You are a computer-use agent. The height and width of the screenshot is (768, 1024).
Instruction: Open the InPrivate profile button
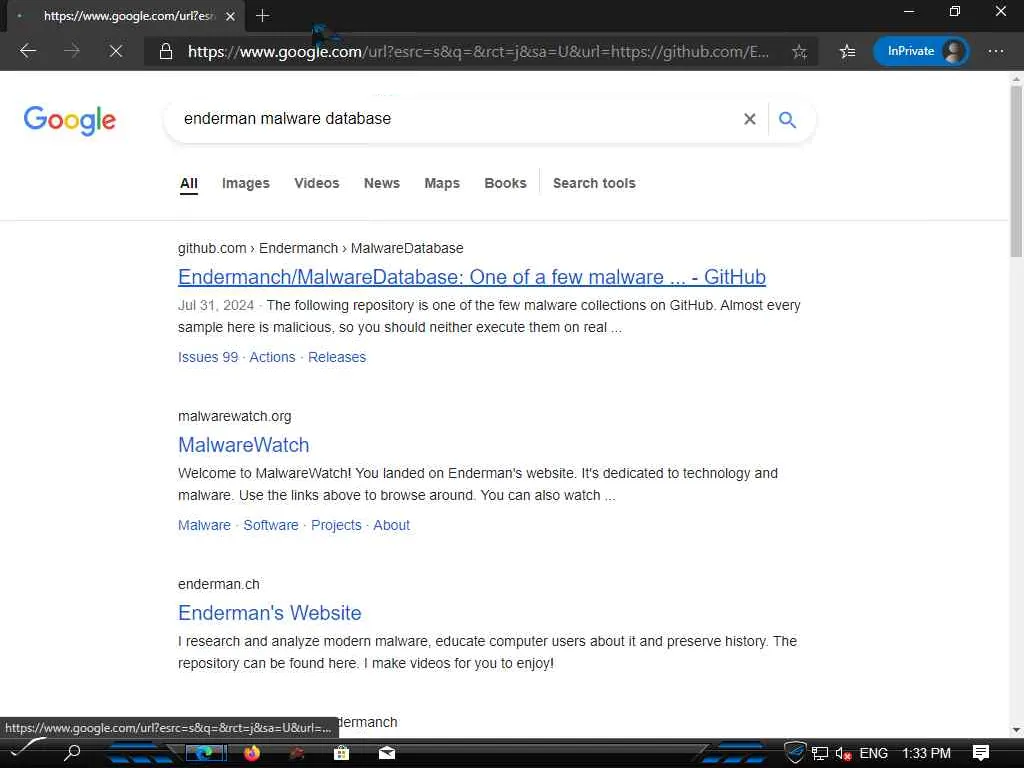pyautogui.click(x=921, y=51)
